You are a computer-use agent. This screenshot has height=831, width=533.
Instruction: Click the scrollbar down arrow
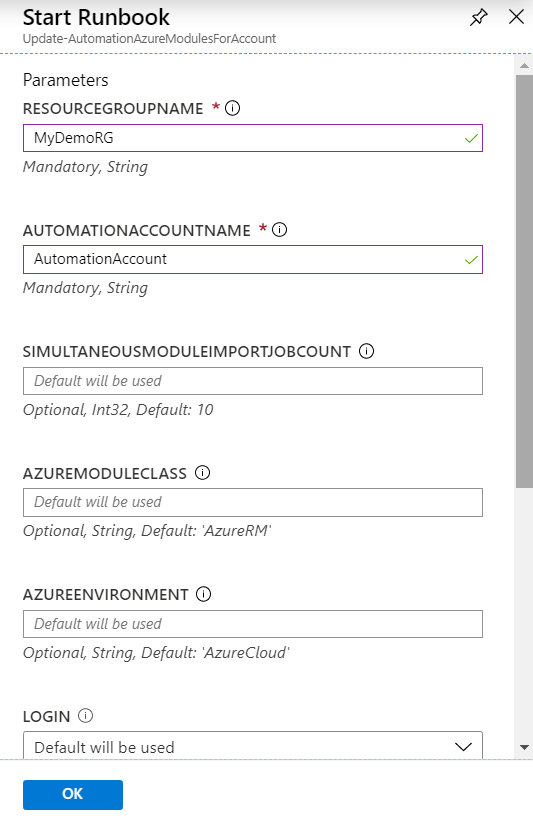(524, 748)
